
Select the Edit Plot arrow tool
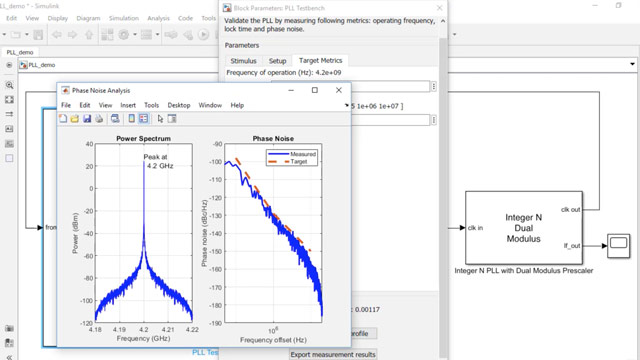coord(160,119)
